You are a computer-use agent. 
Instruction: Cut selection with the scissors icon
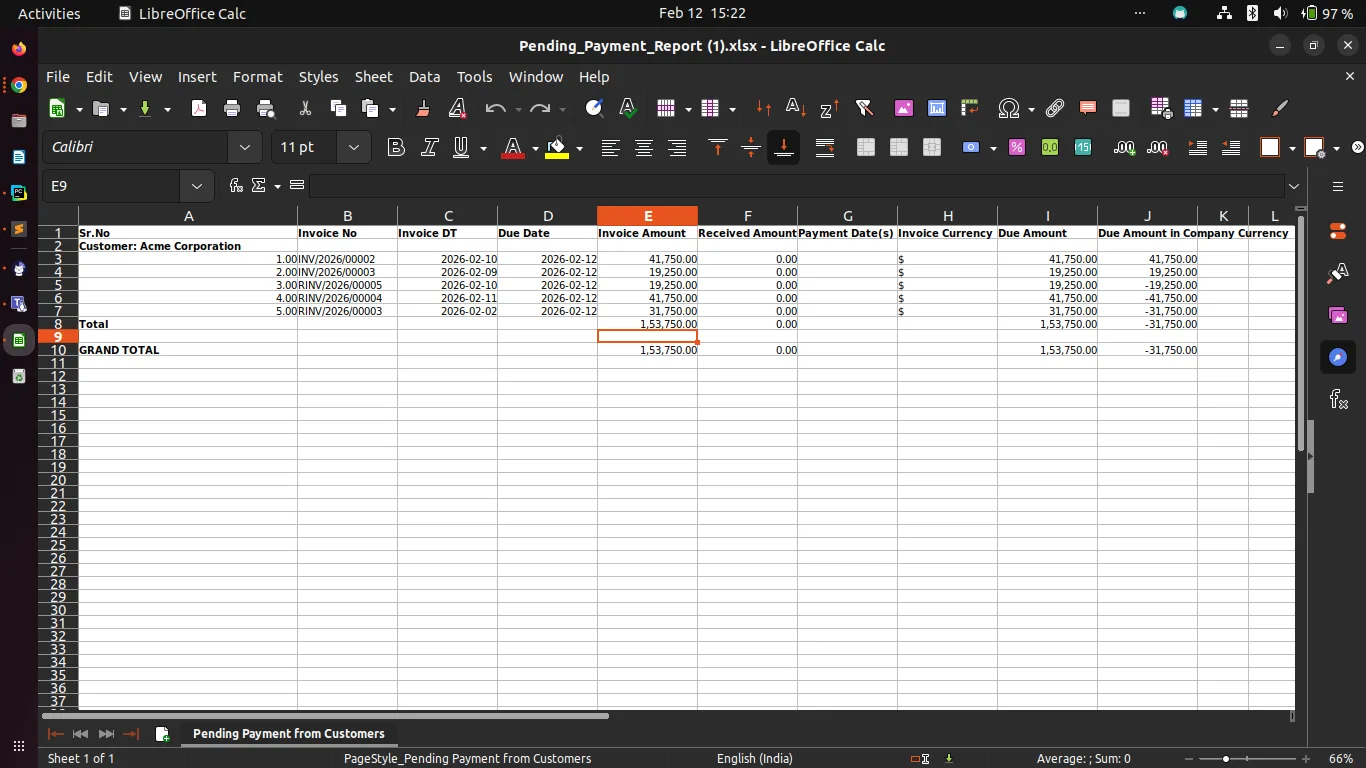[305, 109]
